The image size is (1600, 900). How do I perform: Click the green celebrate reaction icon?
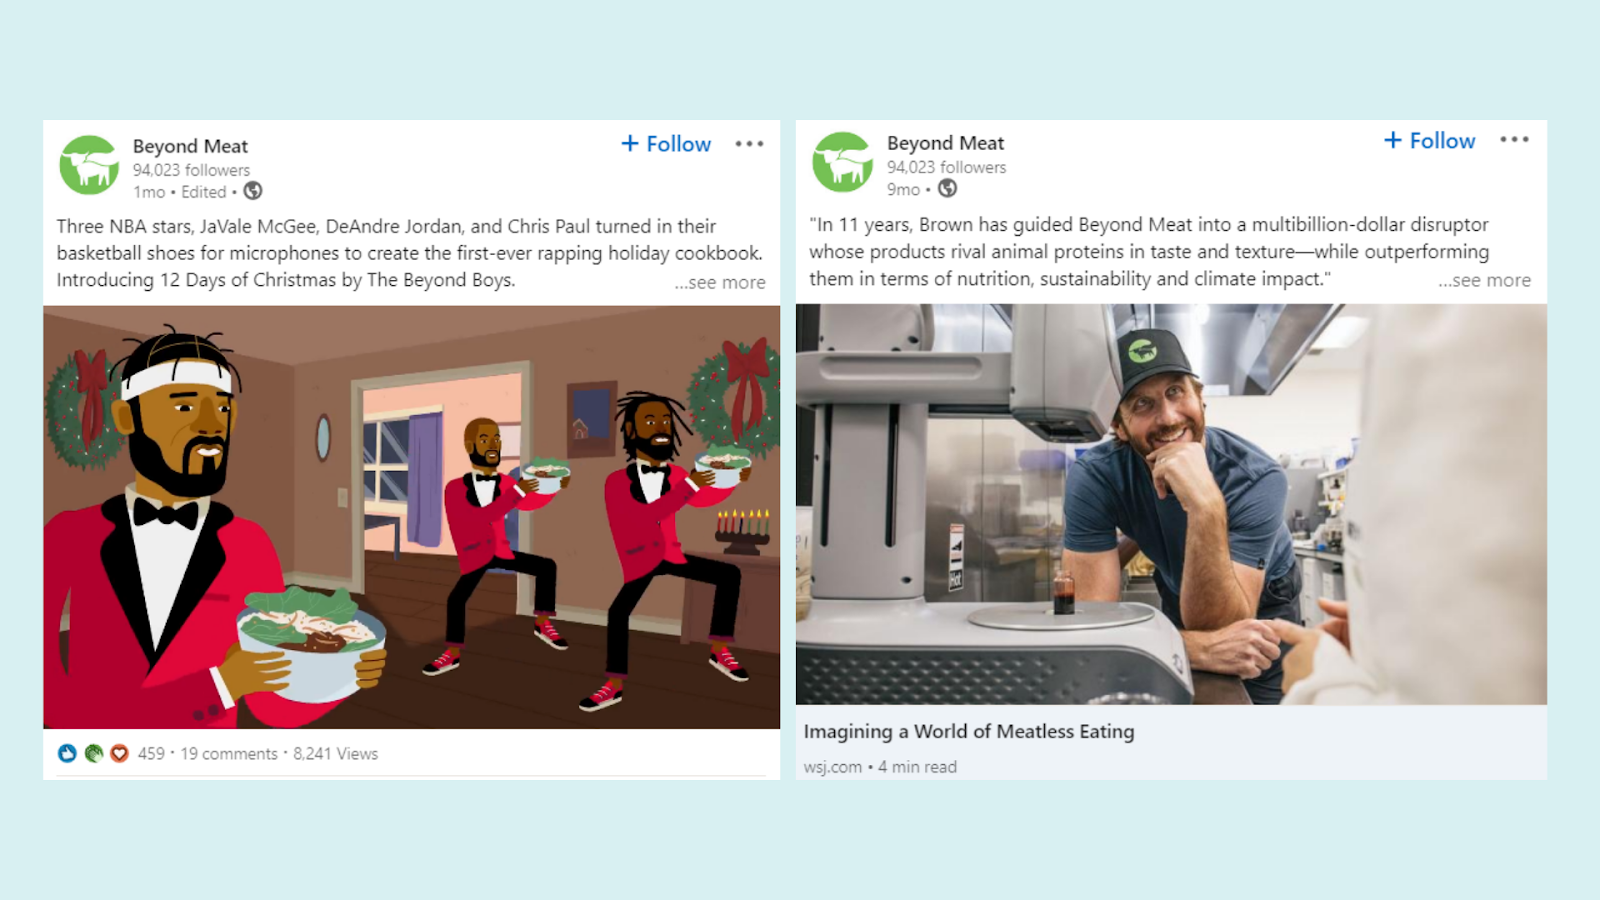click(x=93, y=753)
